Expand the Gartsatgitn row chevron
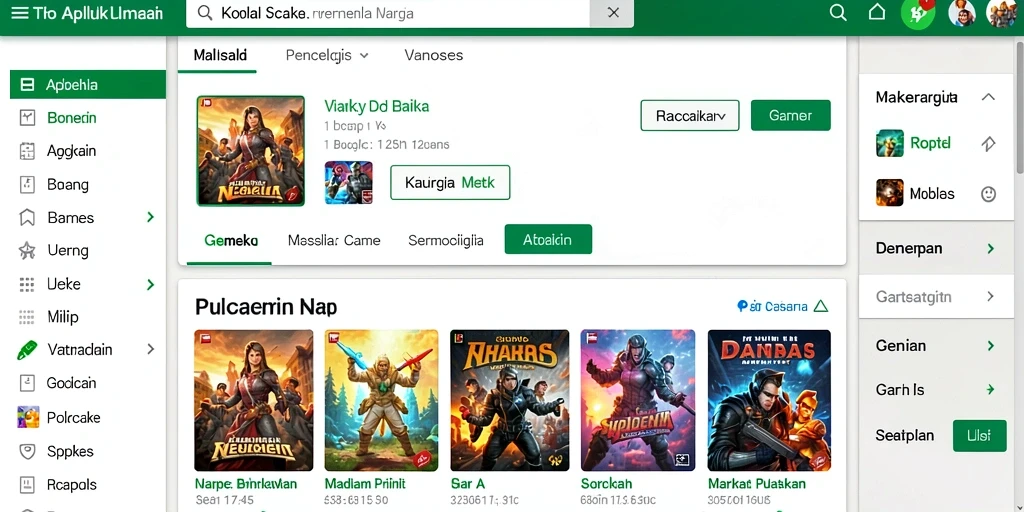Screen dimensions: 1024x512 click(x=990, y=296)
